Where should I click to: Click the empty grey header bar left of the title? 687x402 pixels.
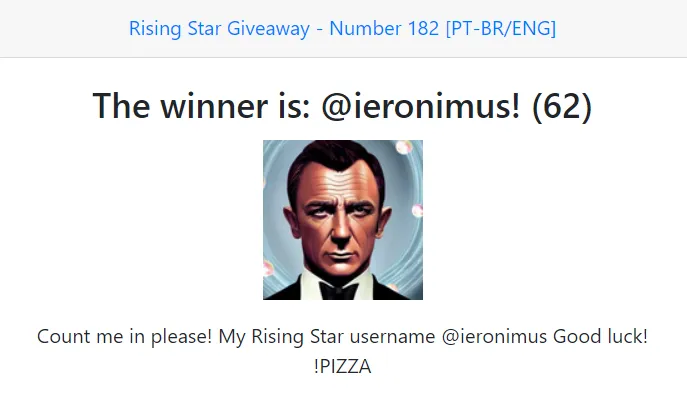[60, 28]
